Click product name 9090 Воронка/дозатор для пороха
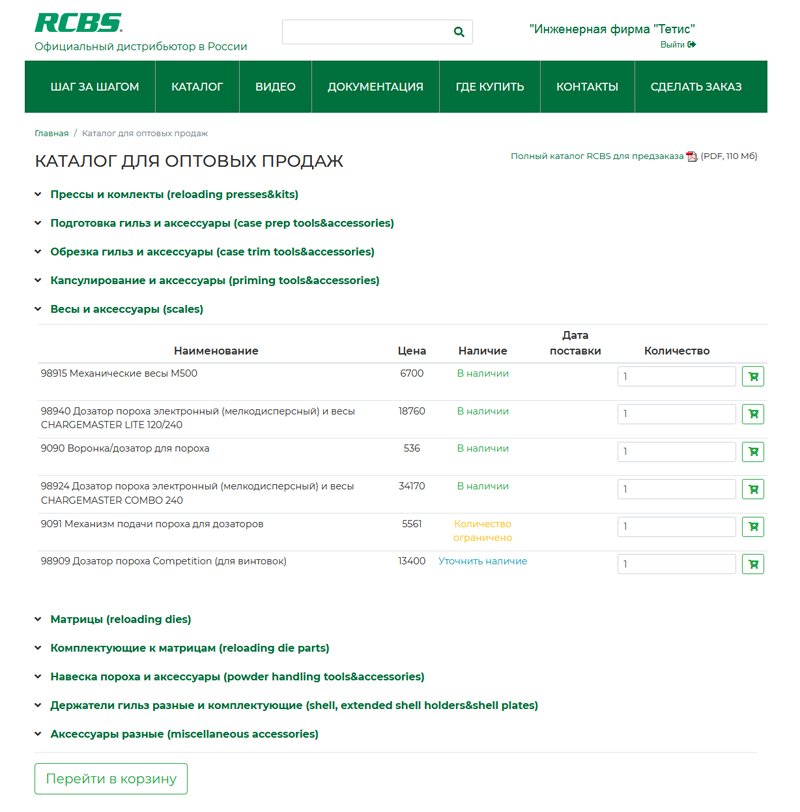The image size is (800, 812). (x=125, y=448)
